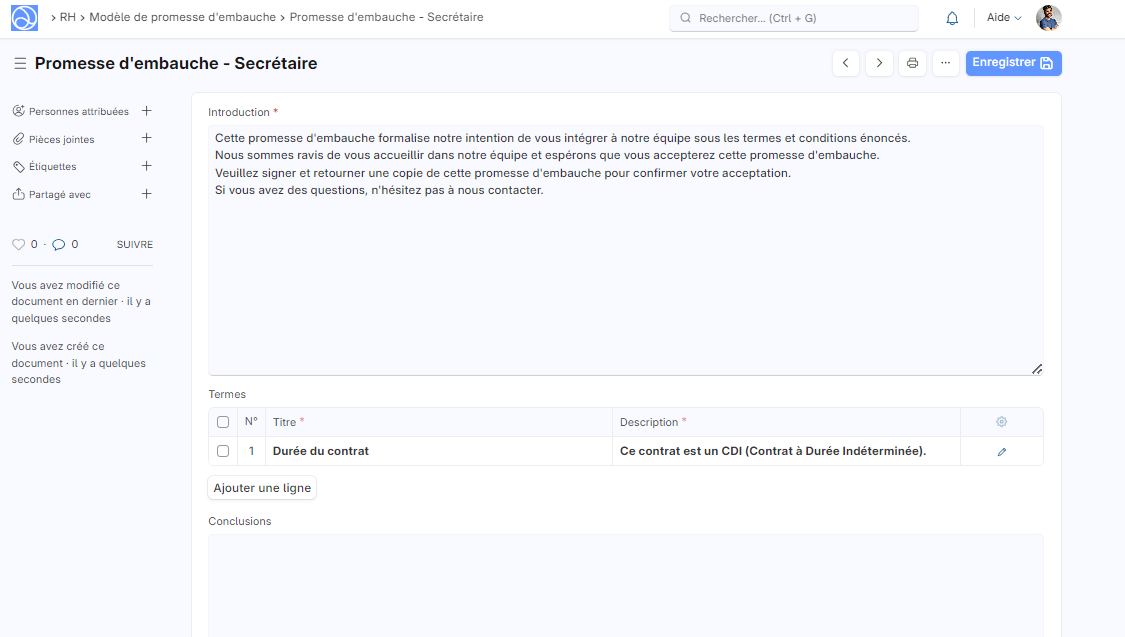Add an attachment to Pièces jointes
This screenshot has width=1125, height=637.
click(x=146, y=139)
